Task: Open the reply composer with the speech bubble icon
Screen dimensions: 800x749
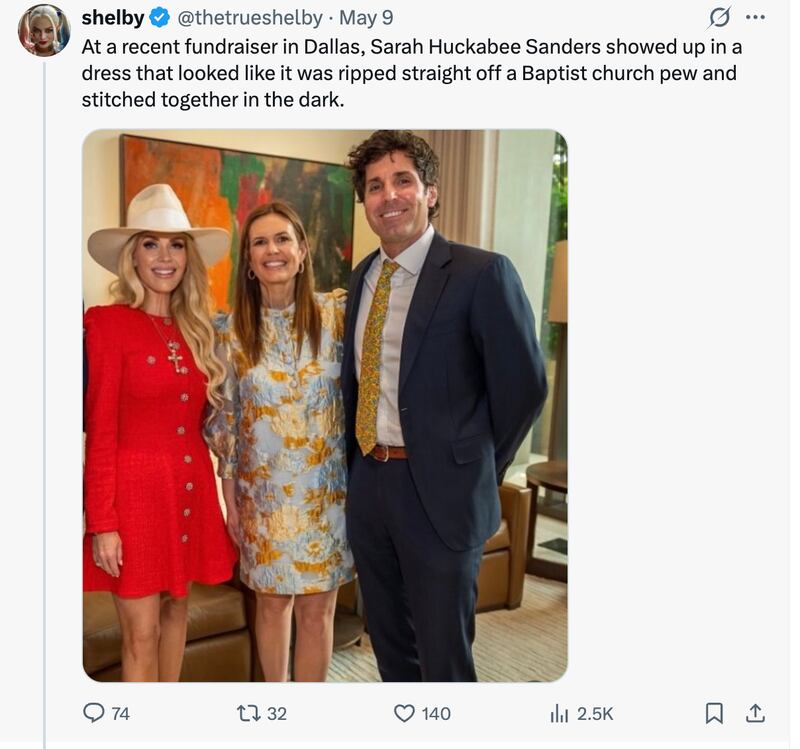Action: (95, 713)
